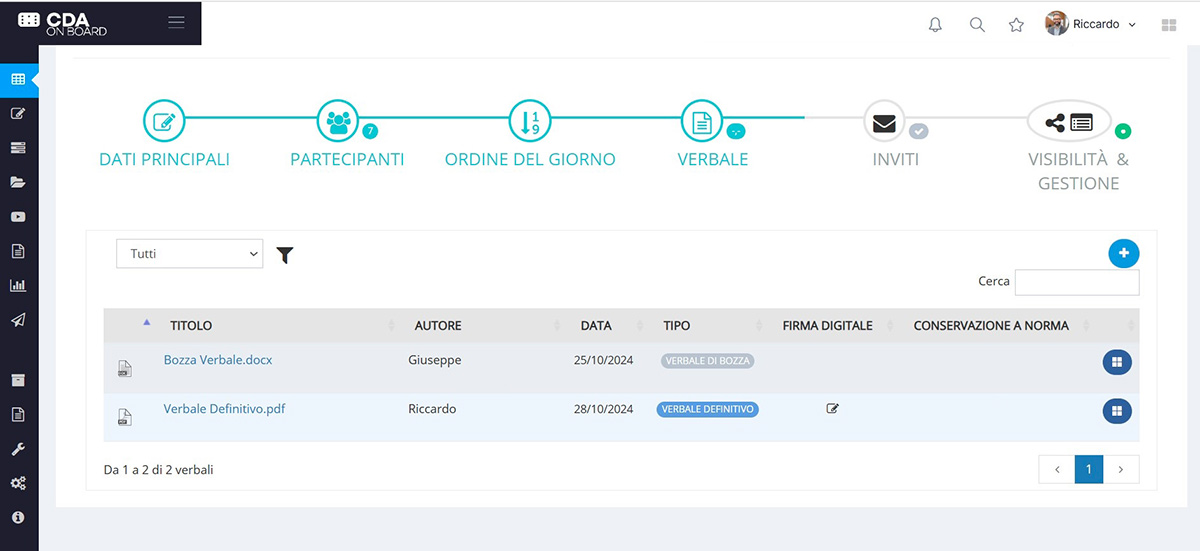Click green status dot near Visibilità
Viewport: 1200px width, 551px height.
click(1123, 131)
